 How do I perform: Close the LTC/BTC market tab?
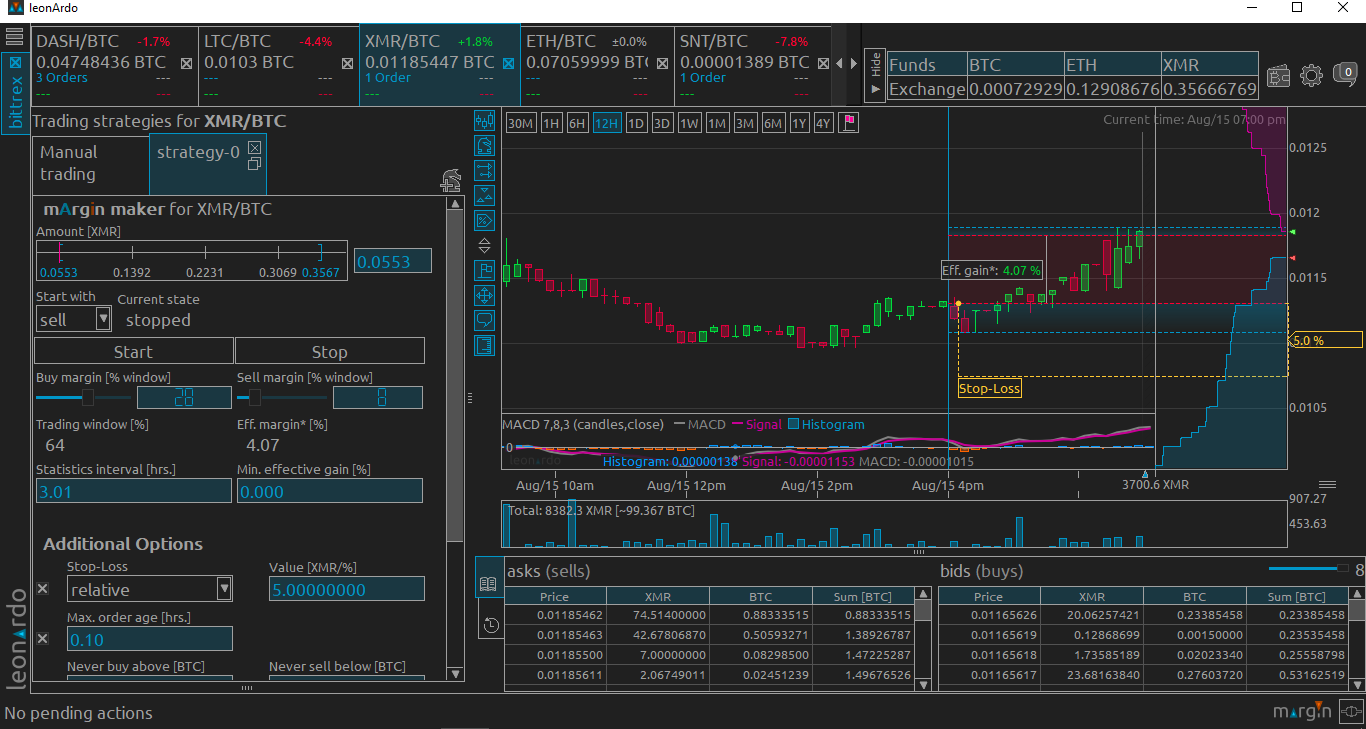pos(347,63)
